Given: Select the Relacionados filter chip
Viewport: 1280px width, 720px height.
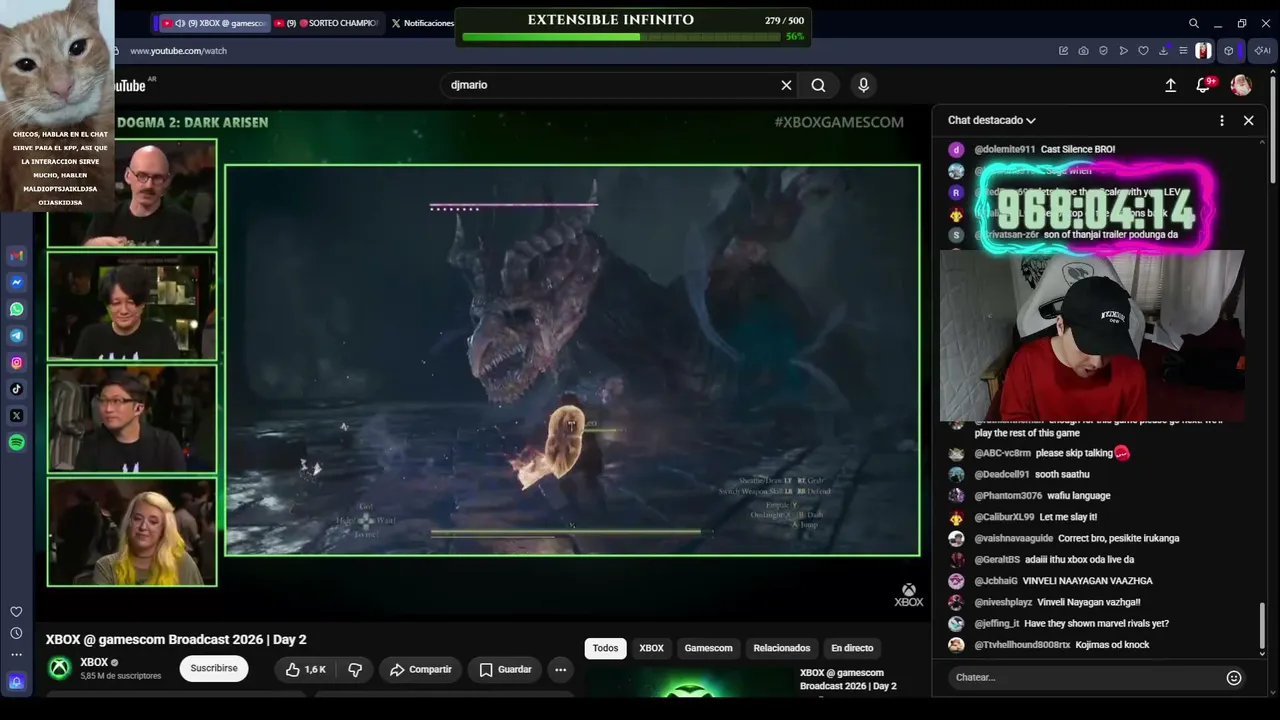Looking at the screenshot, I should pos(782,648).
